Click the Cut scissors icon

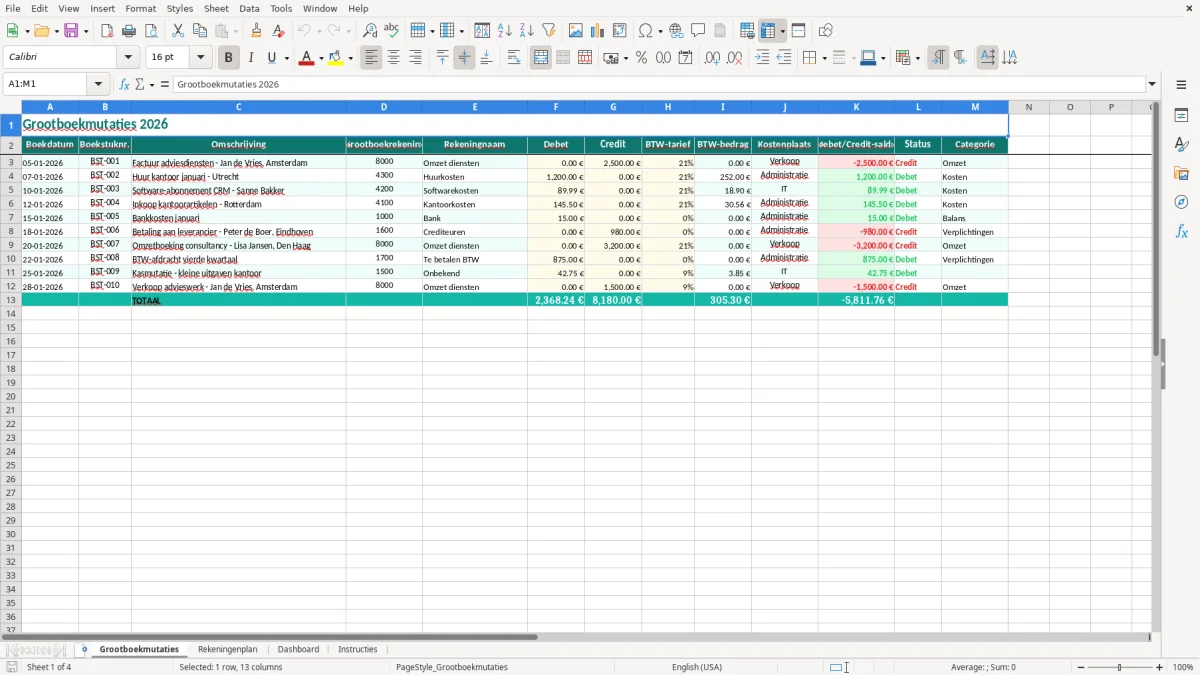pos(178,31)
